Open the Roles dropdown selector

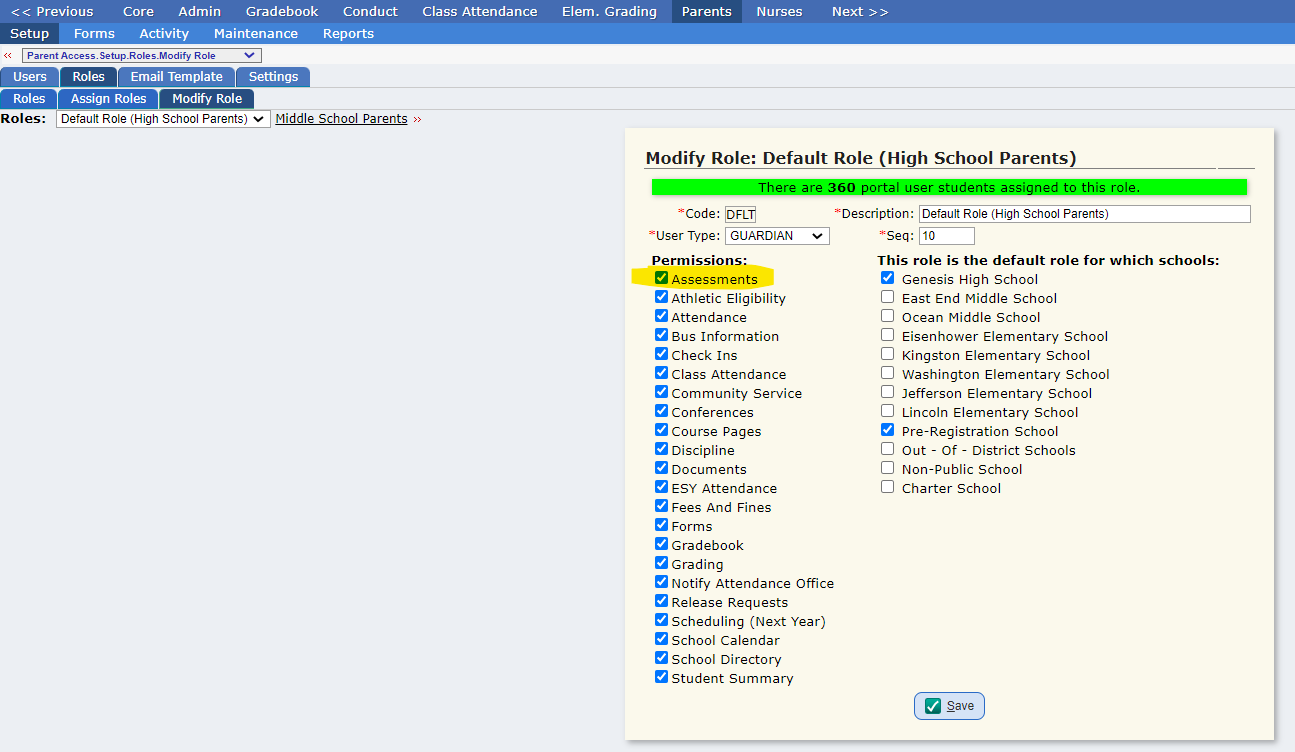coord(162,118)
